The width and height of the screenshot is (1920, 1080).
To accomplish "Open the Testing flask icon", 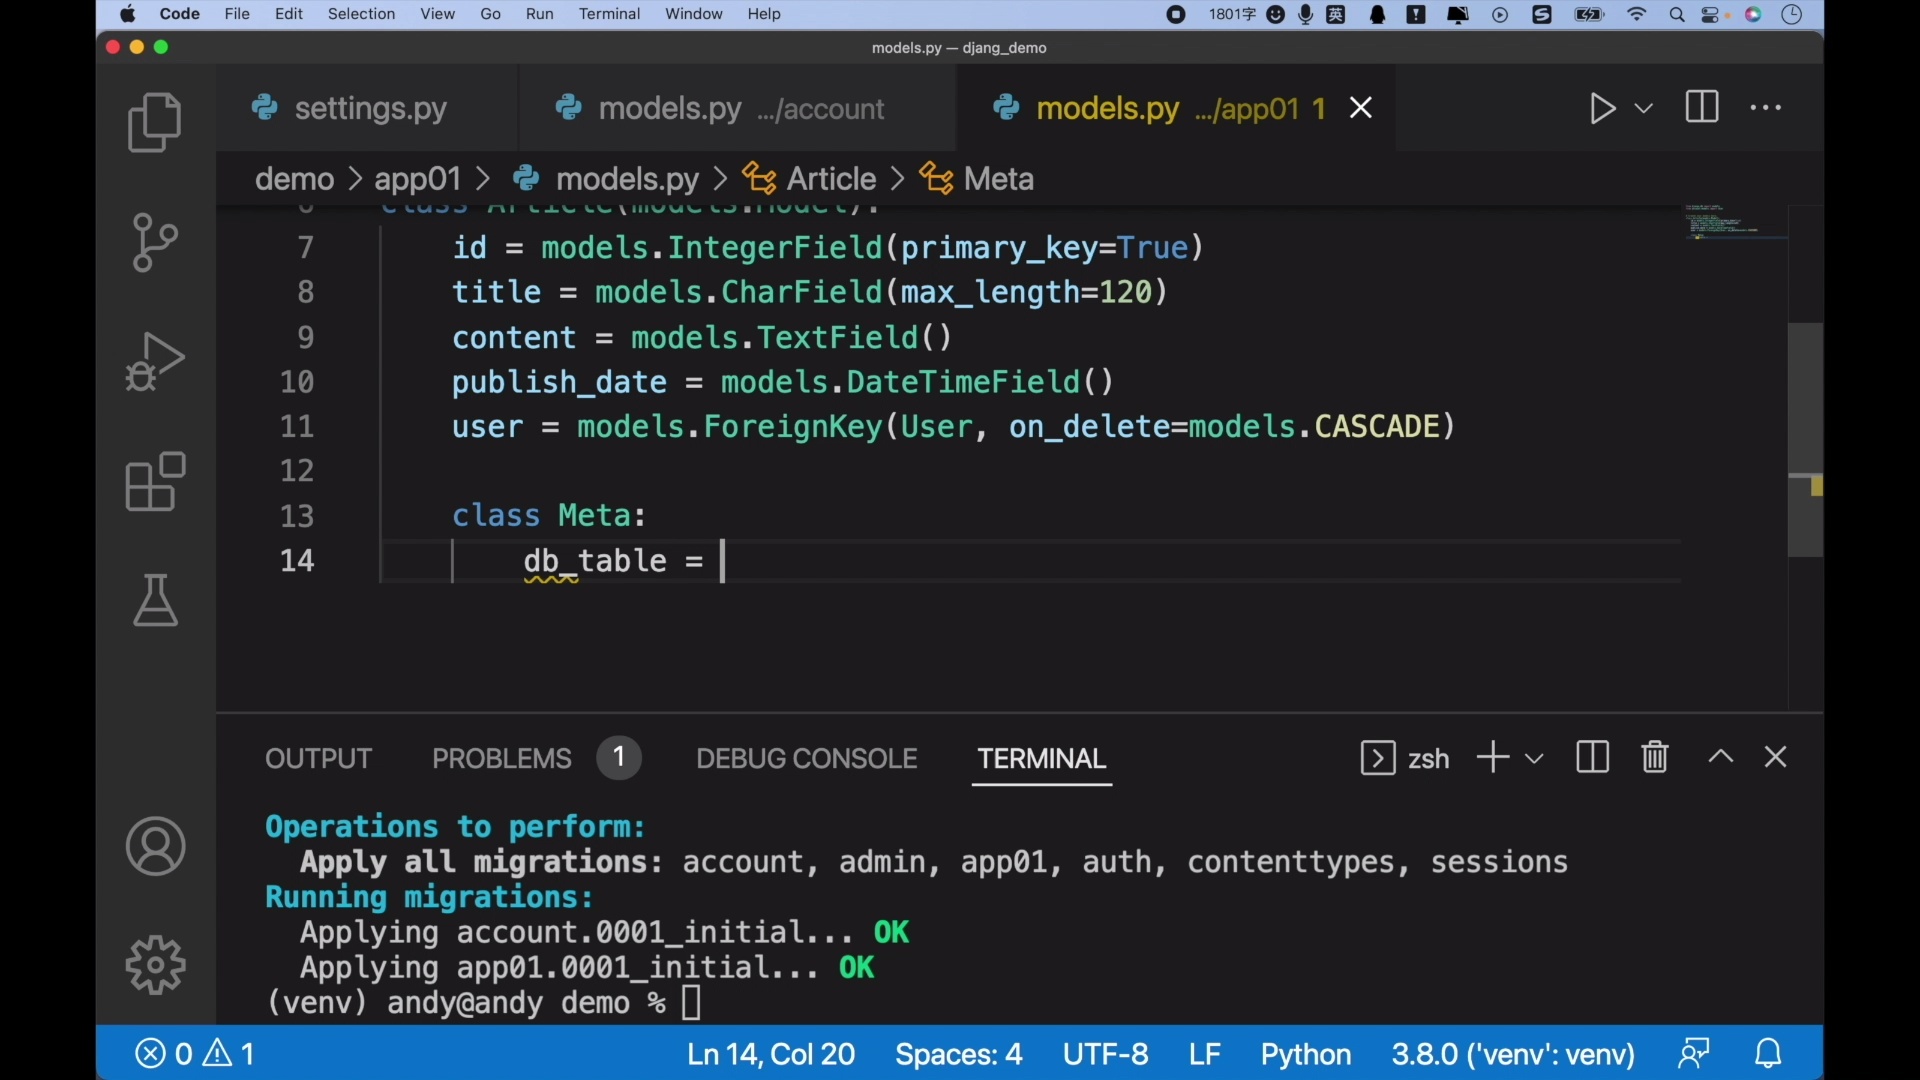I will click(x=154, y=601).
